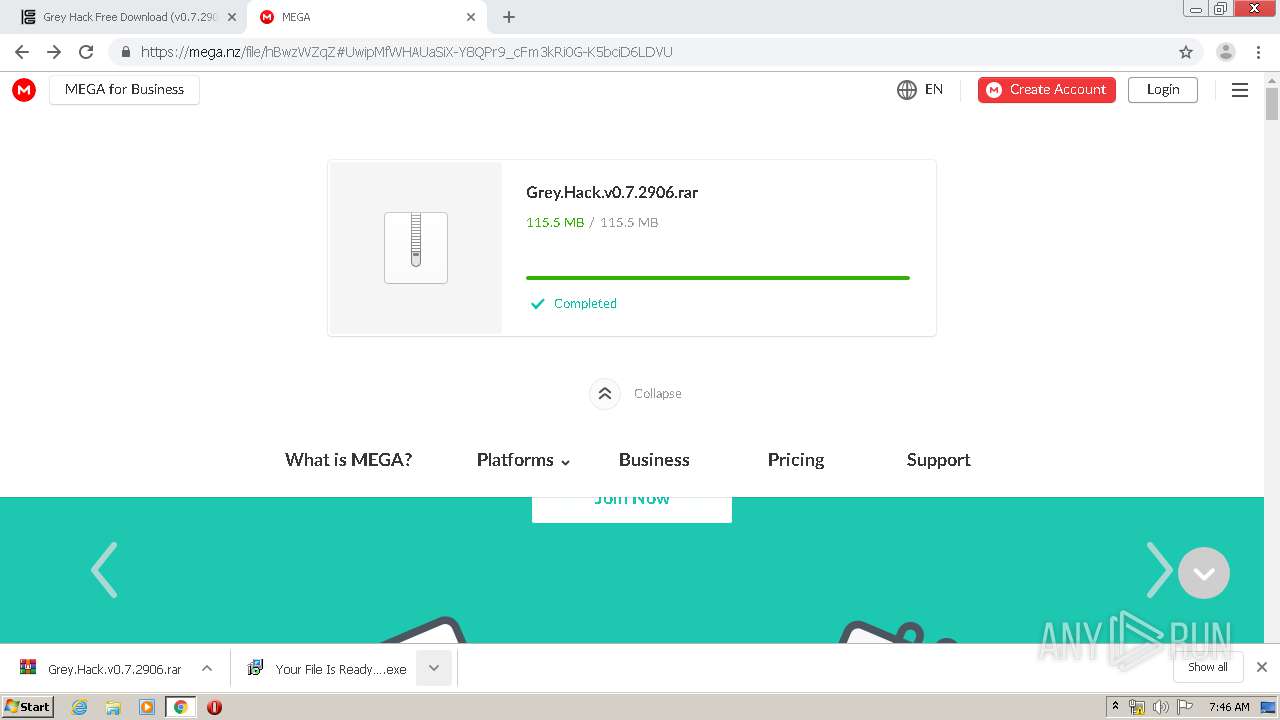Show hidden system tray icons
This screenshot has height=720, width=1280.
(x=1115, y=707)
